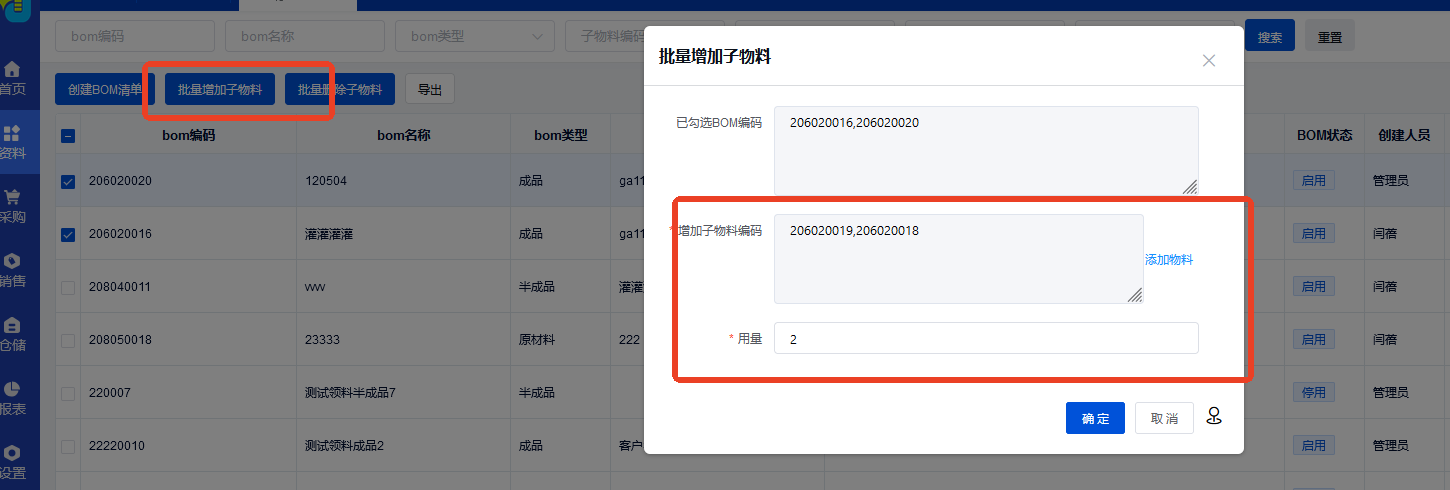This screenshot has height=490, width=1450.
Task: Uncheck the row checkbox for 206020020
Action: coord(68,182)
